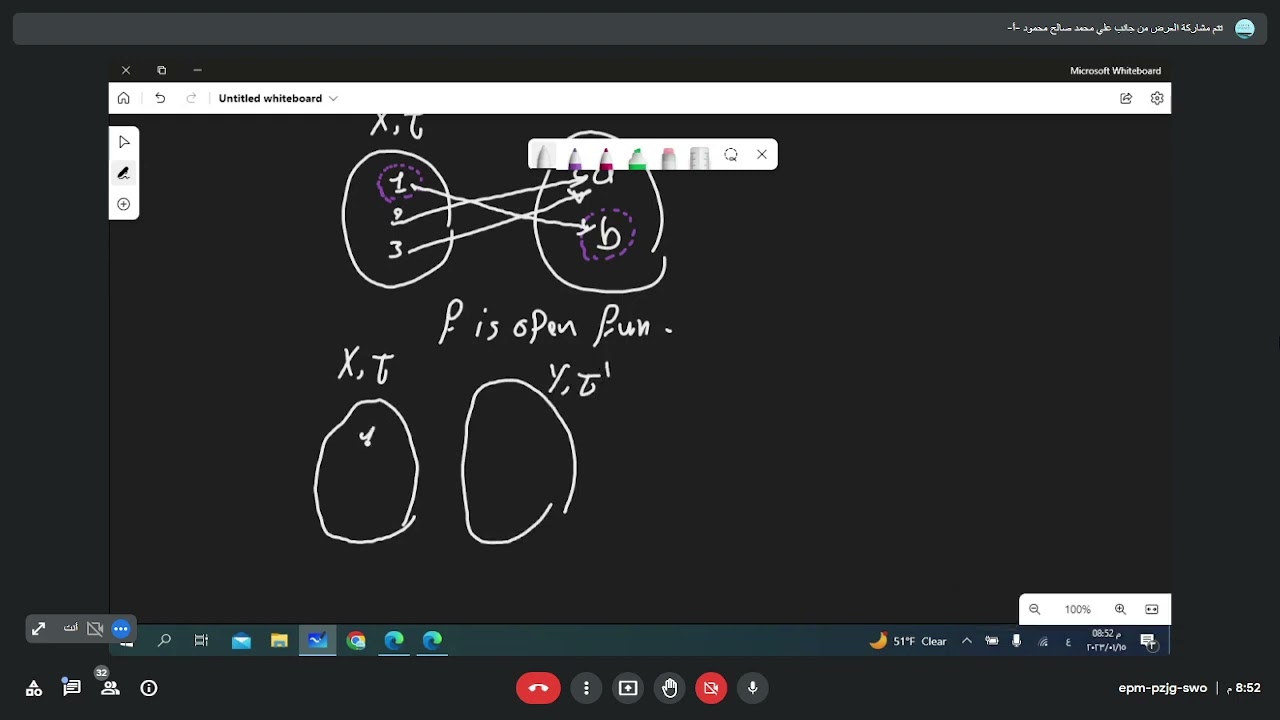1280x720 pixels.
Task: Open taskbar search magnifier
Action: pyautogui.click(x=164, y=641)
